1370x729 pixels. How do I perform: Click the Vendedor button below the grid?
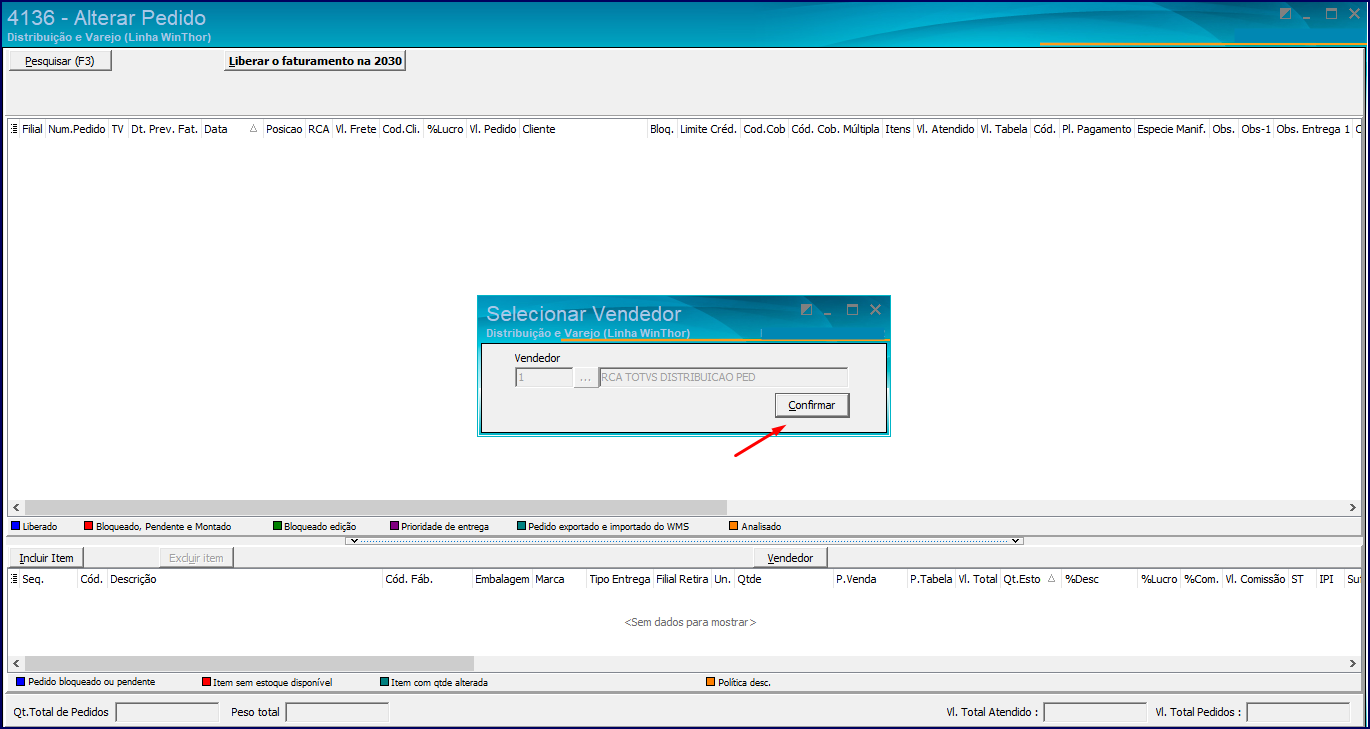790,557
